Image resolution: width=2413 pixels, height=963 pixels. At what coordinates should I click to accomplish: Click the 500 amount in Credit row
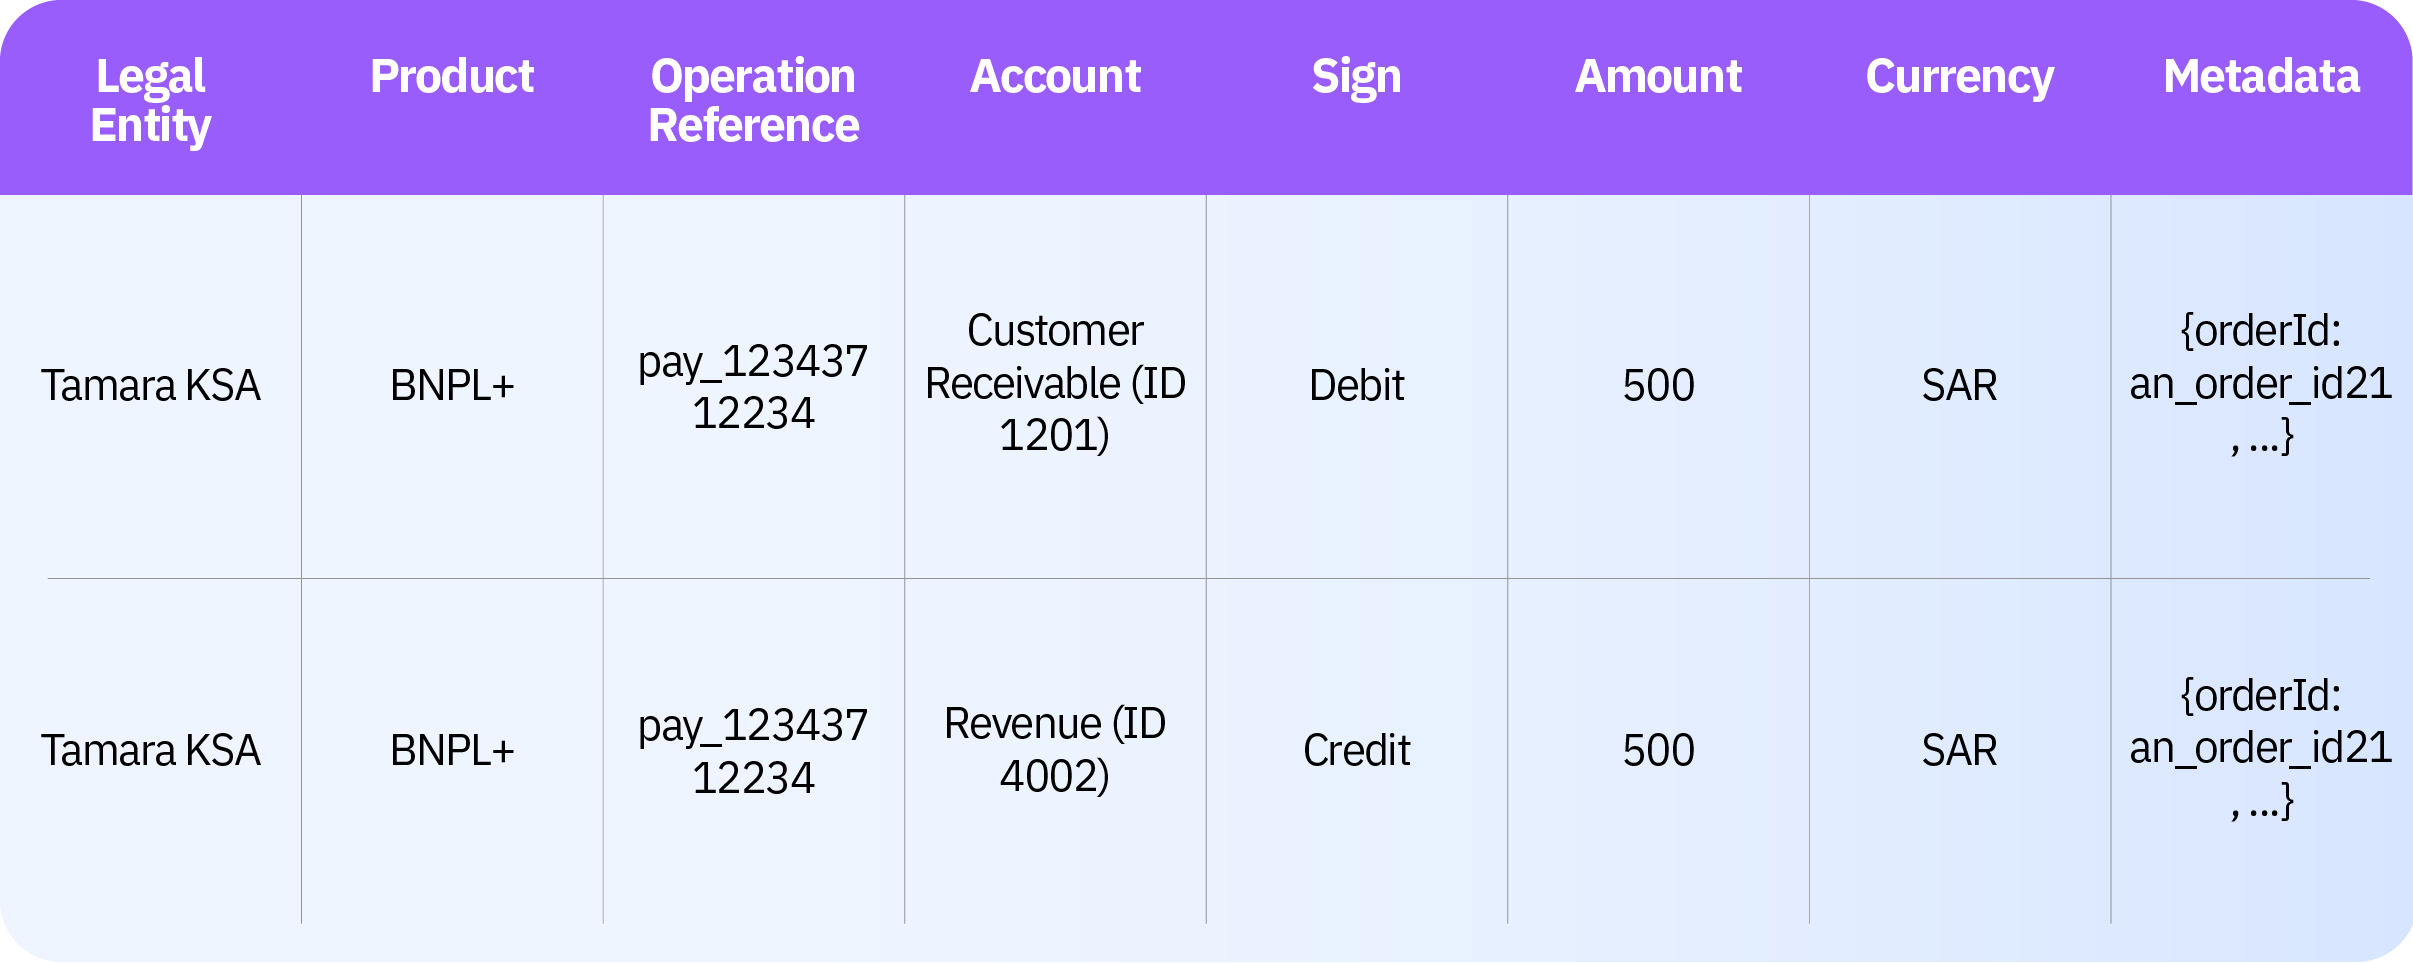(x=1658, y=750)
